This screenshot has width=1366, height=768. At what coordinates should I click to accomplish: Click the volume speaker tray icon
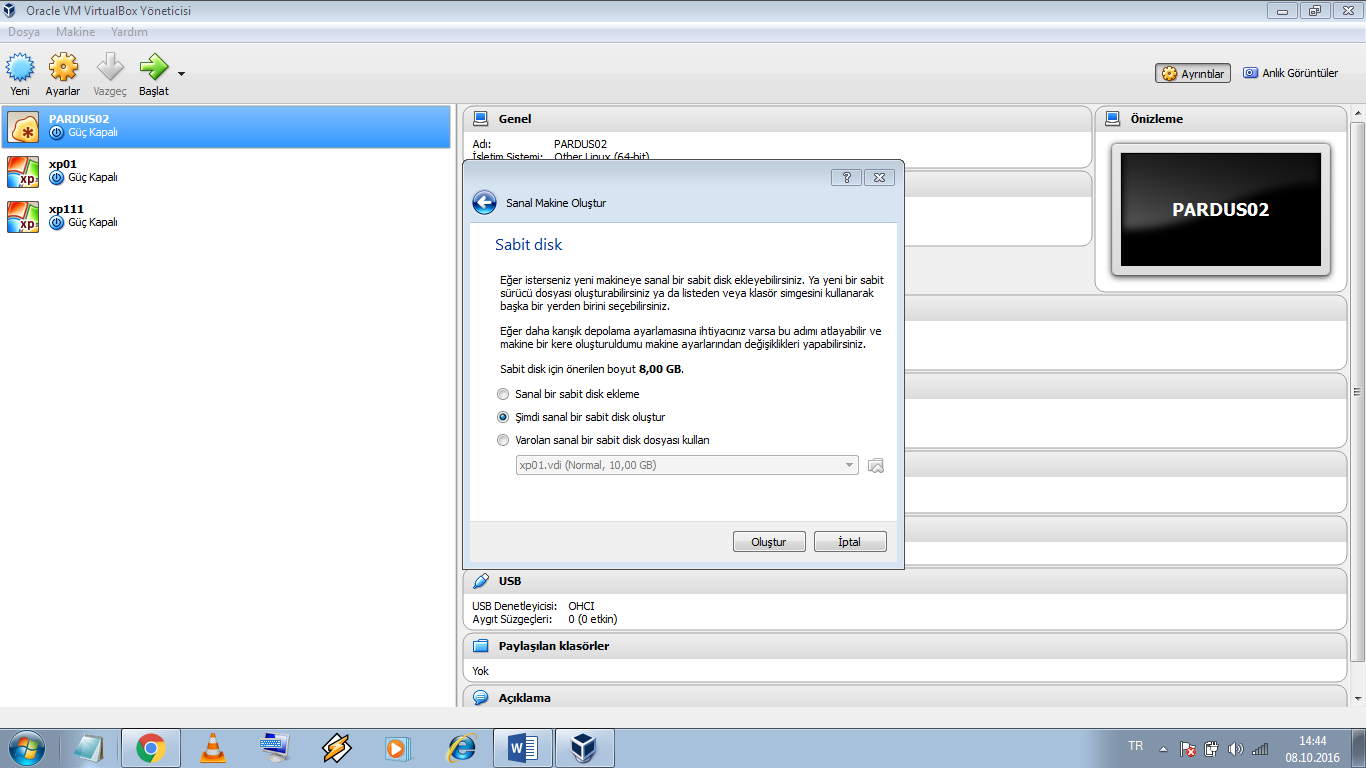click(1235, 748)
